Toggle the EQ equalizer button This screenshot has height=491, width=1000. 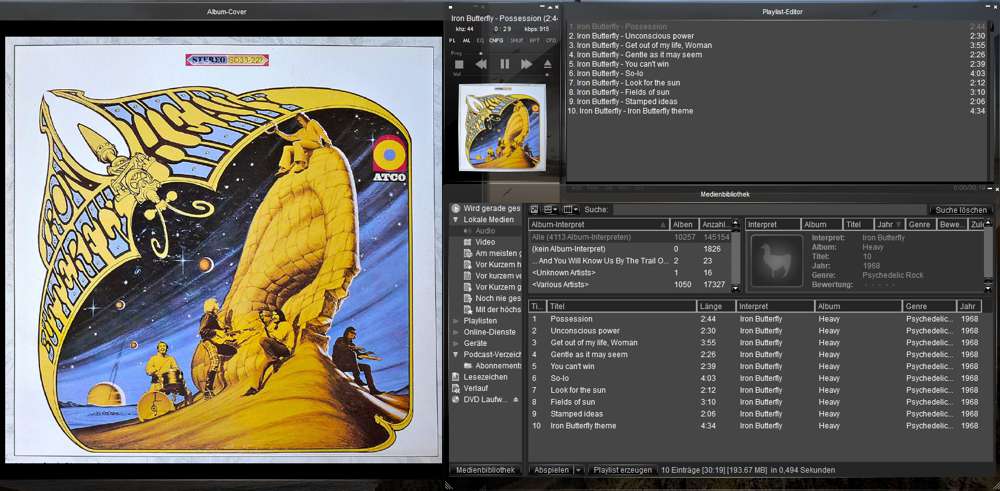[x=481, y=41]
